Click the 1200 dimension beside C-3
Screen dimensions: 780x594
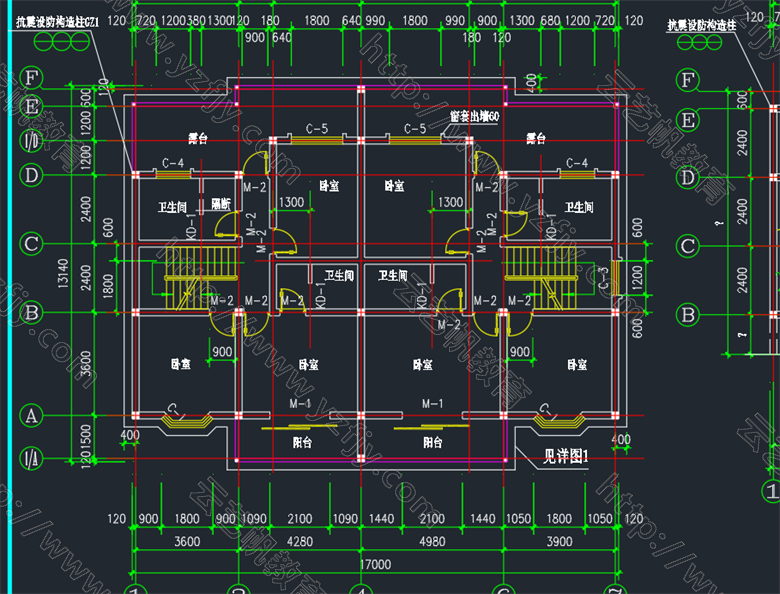pyautogui.click(x=637, y=277)
